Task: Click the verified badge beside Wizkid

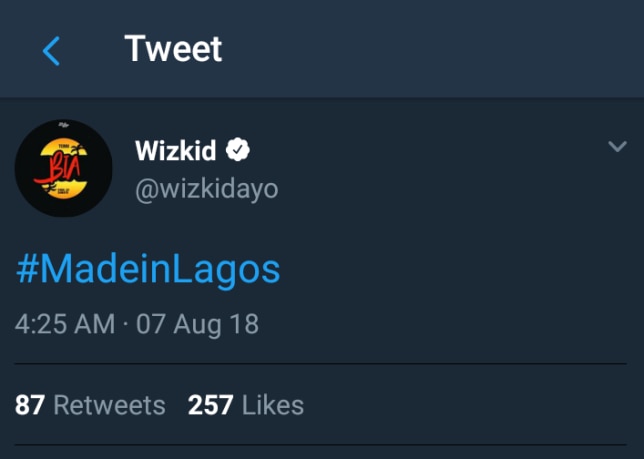Action: pyautogui.click(x=238, y=150)
